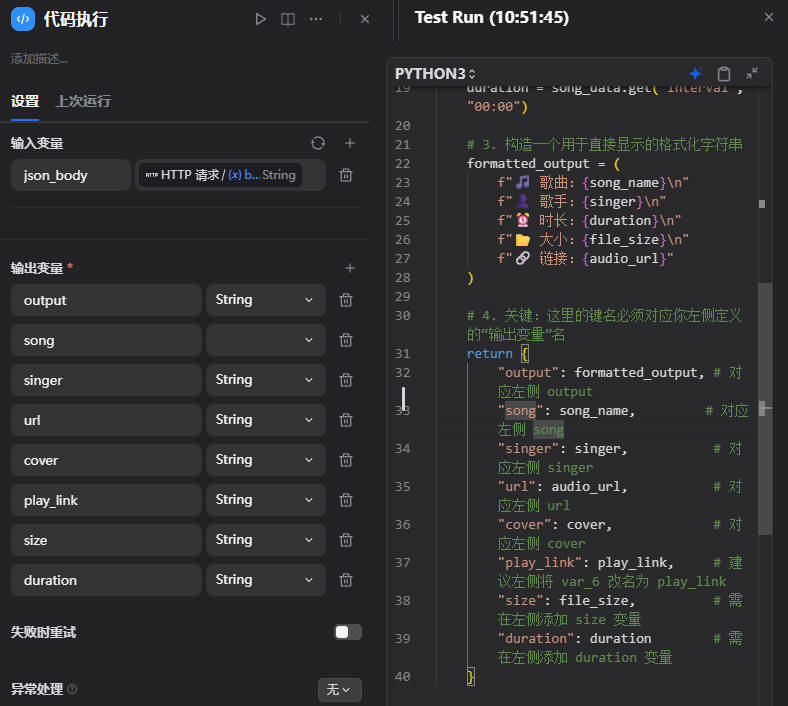Open type dropdown for size
This screenshot has width=788, height=706.
pos(266,540)
